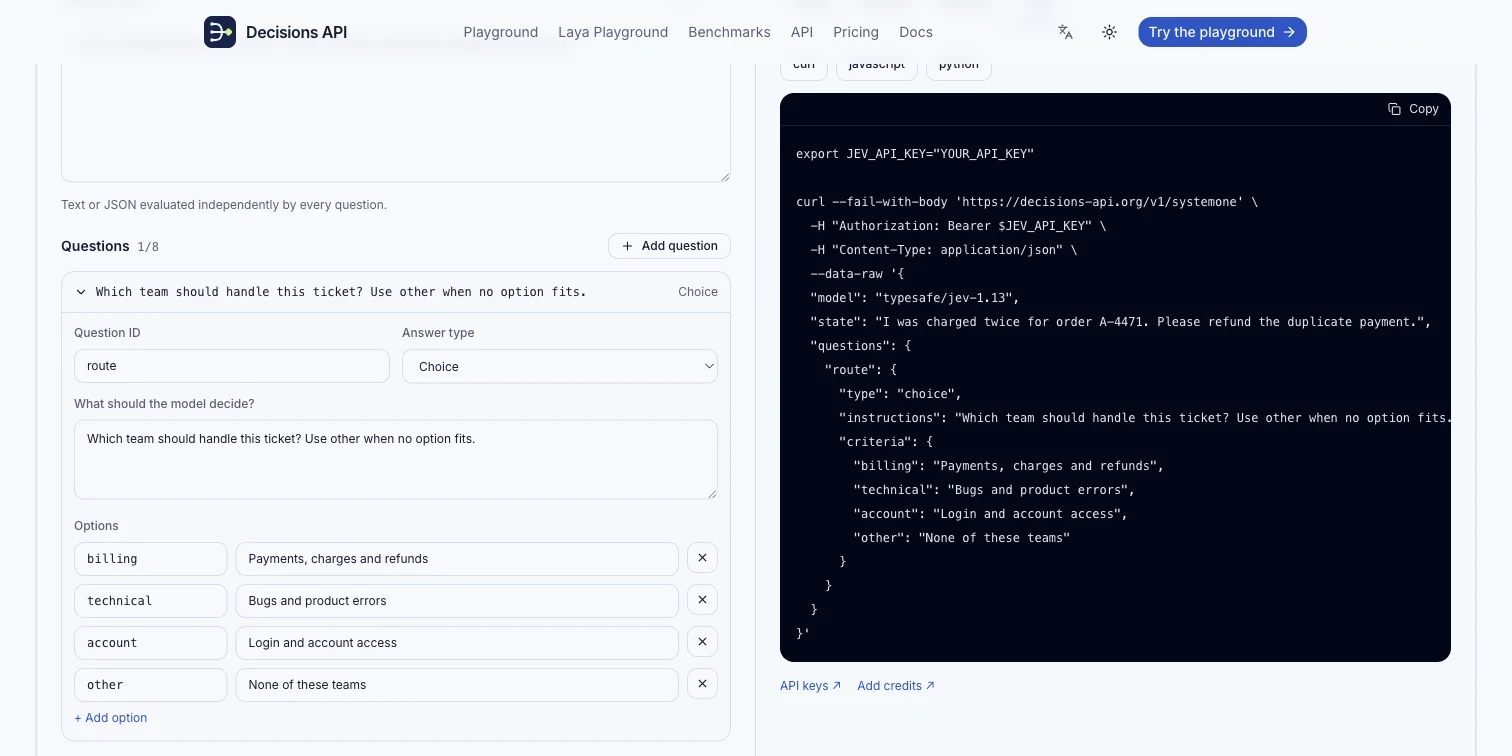Click the Decisions API logo icon

click(220, 32)
